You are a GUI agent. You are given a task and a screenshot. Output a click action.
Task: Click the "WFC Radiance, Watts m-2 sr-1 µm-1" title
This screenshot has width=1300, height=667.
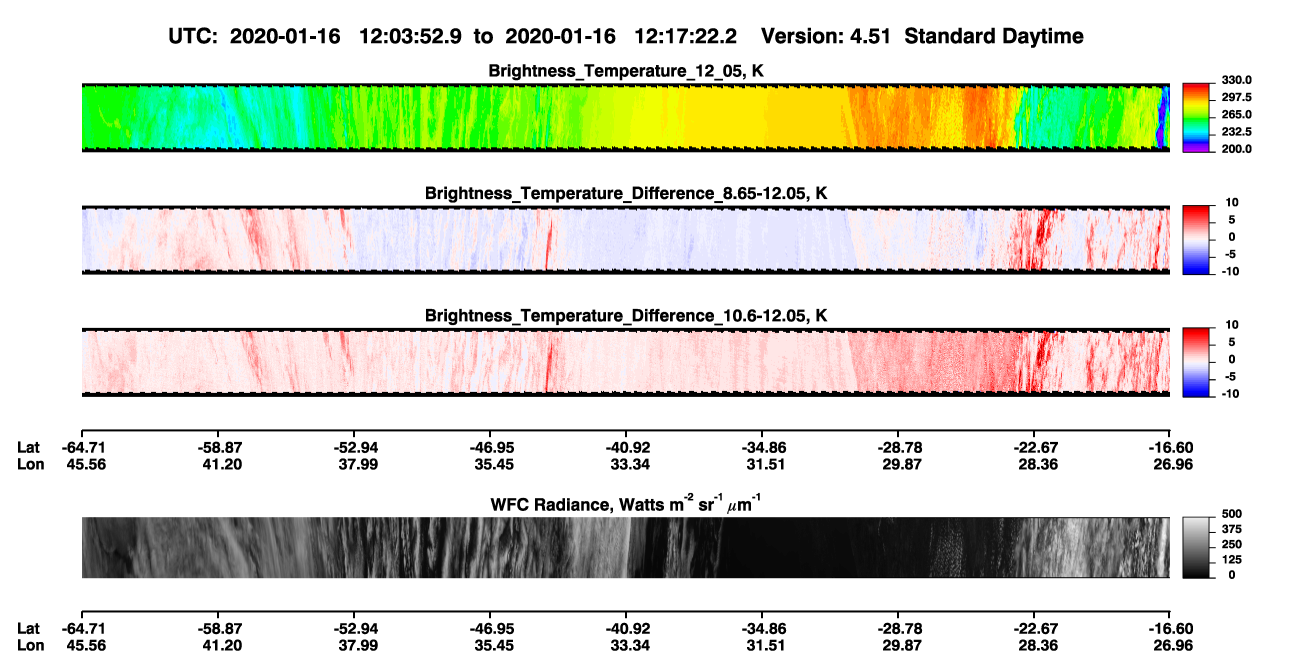[x=626, y=503]
